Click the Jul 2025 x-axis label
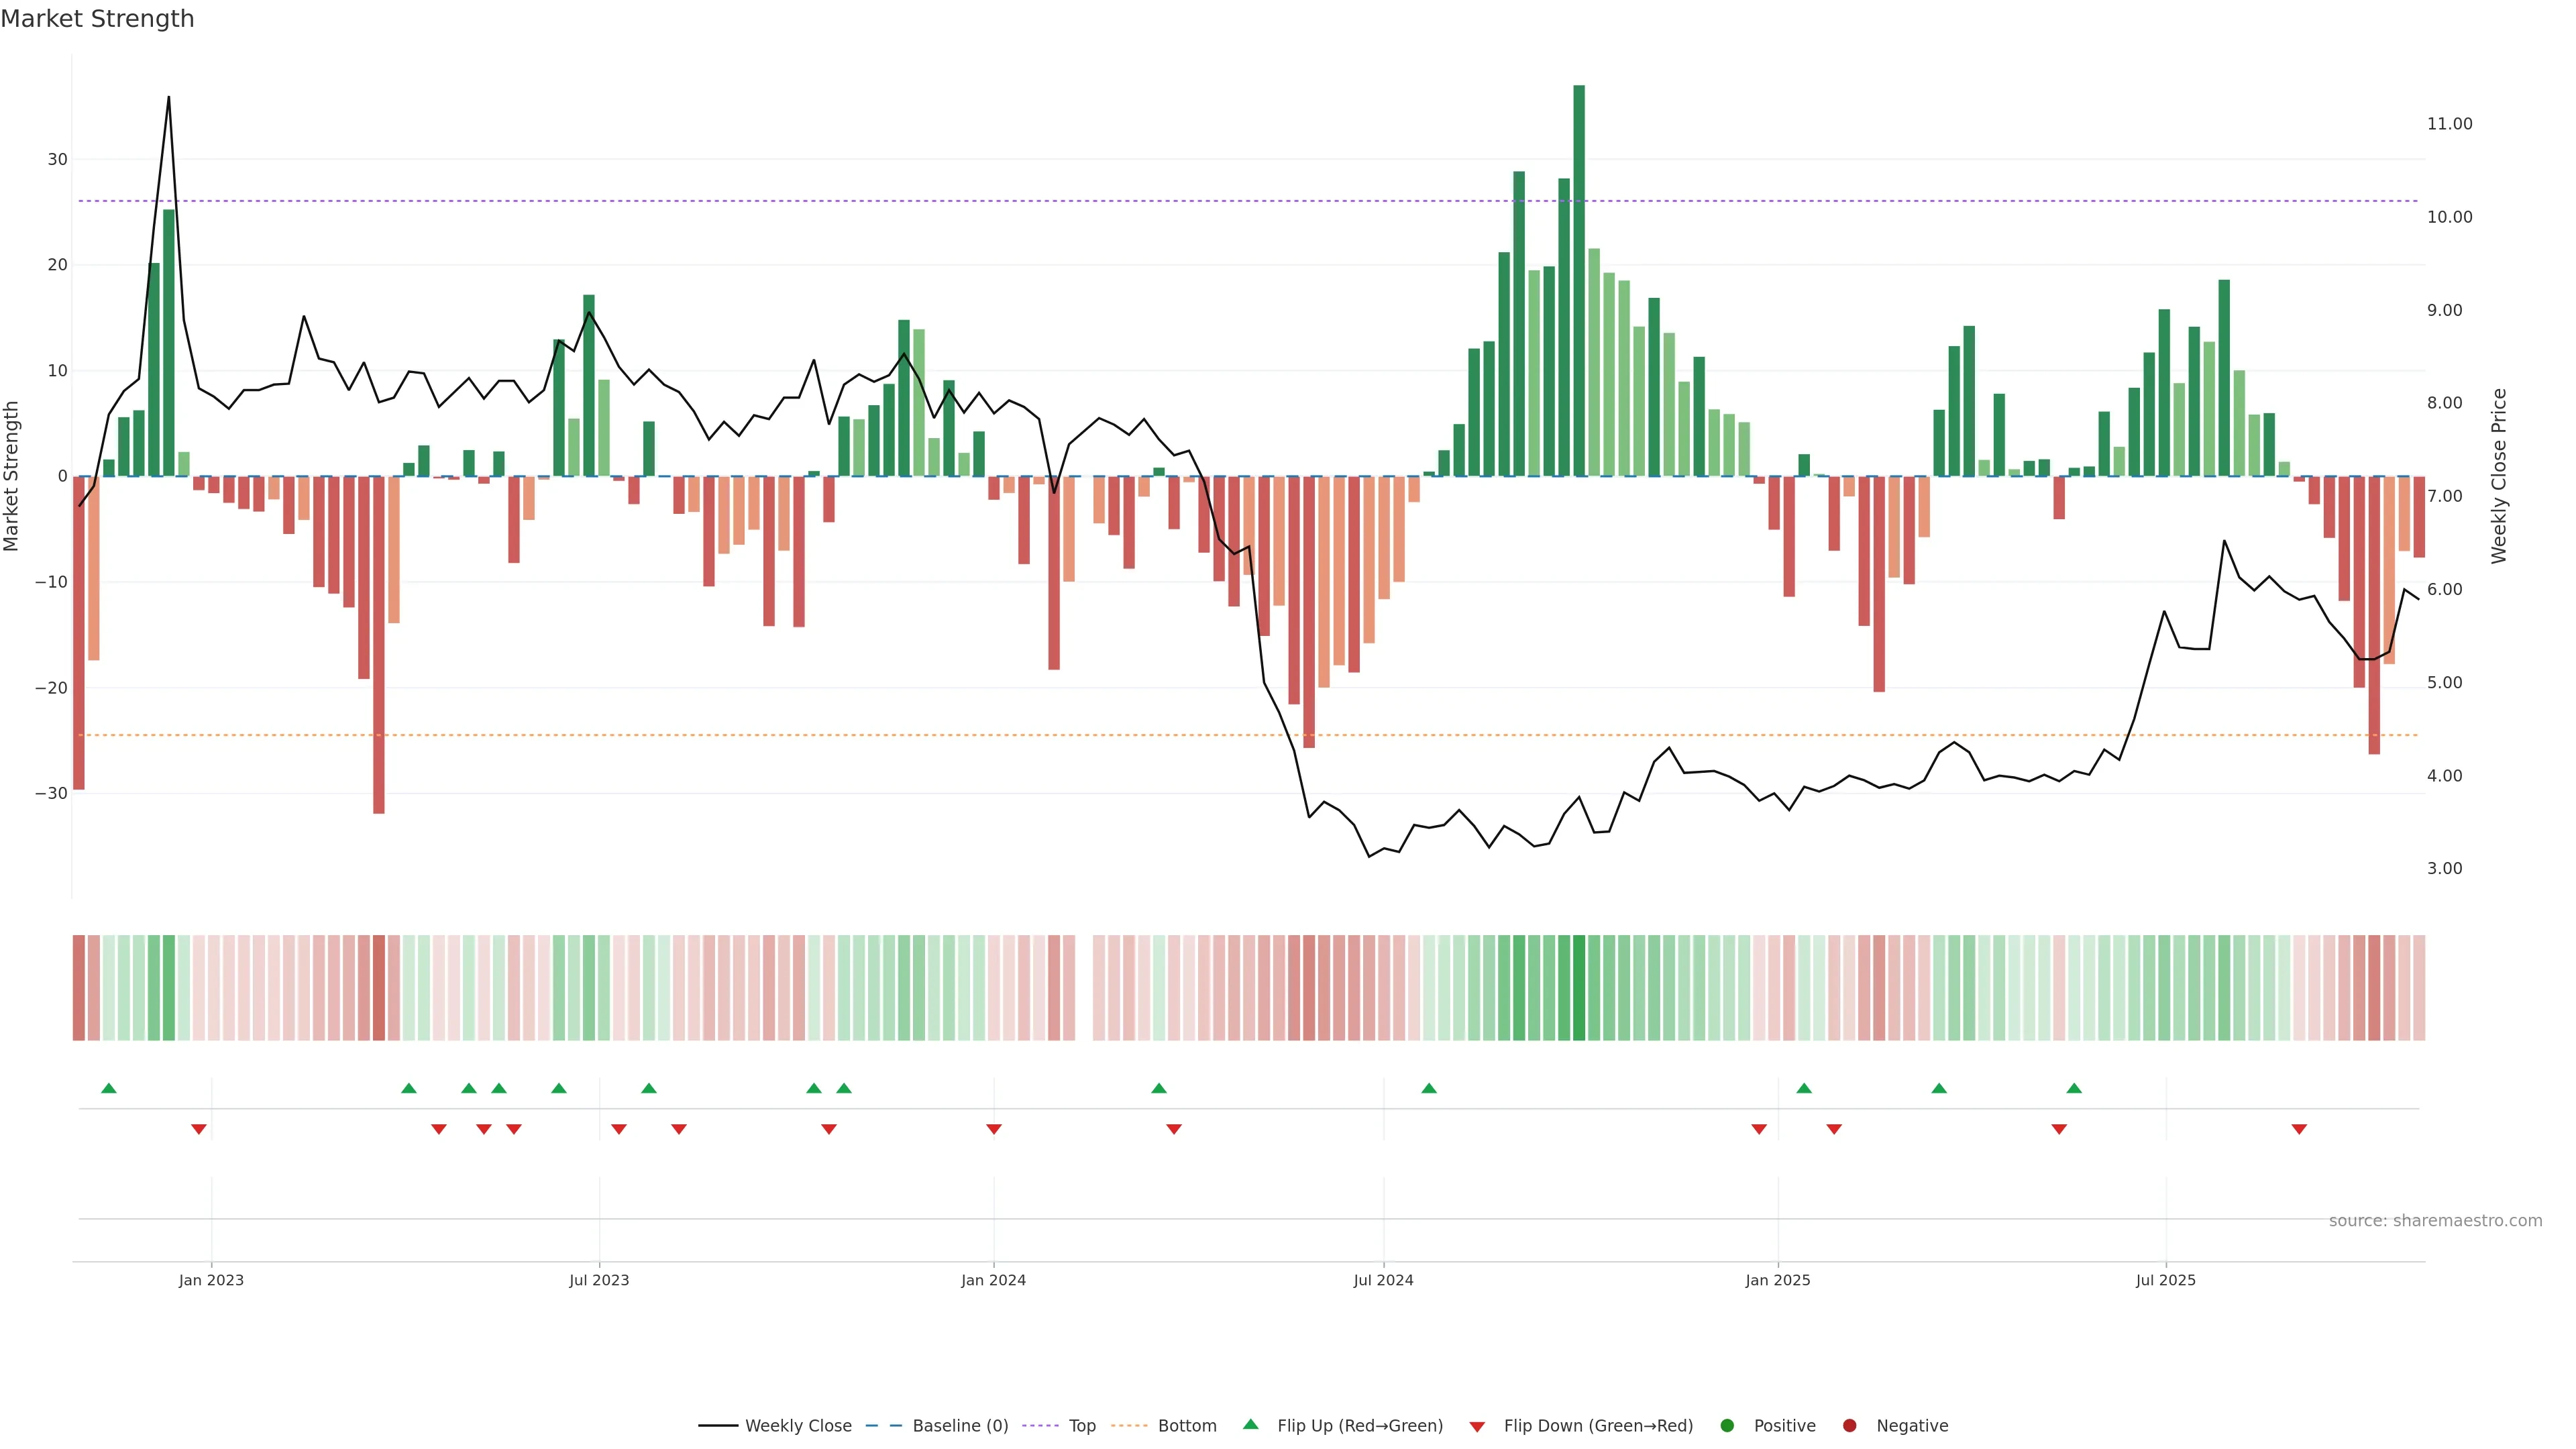This screenshot has width=2576, height=1449. pyautogui.click(x=2166, y=1280)
